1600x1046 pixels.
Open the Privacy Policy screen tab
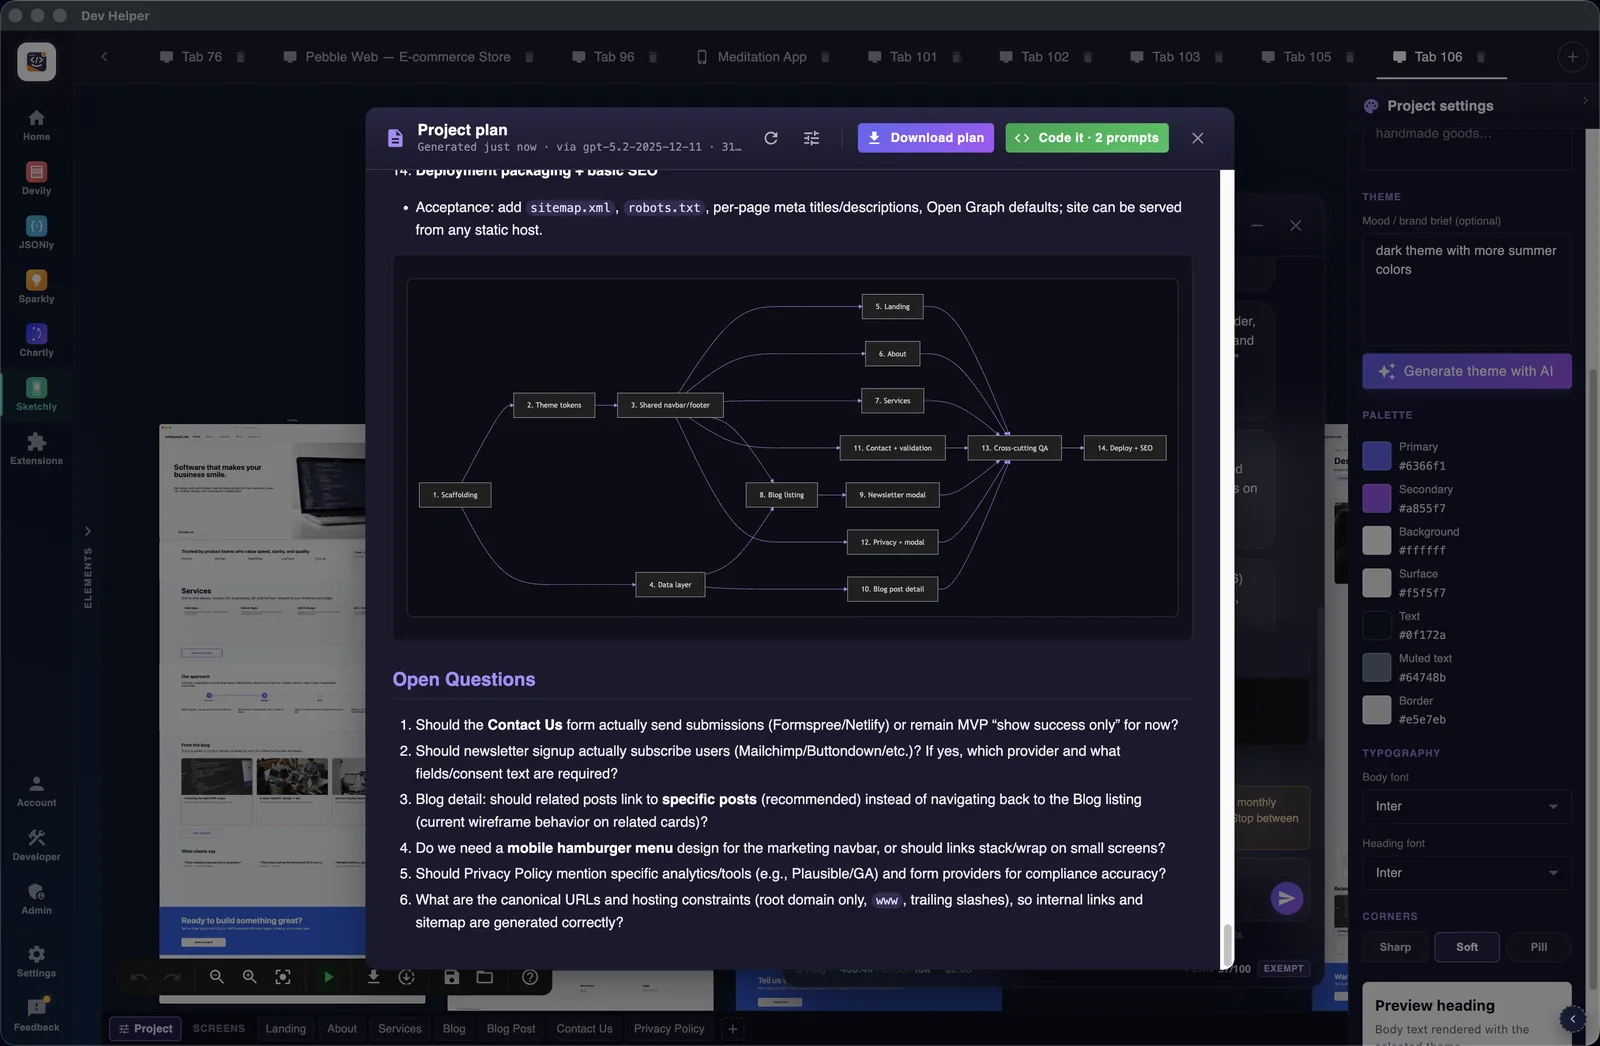pyautogui.click(x=669, y=1028)
